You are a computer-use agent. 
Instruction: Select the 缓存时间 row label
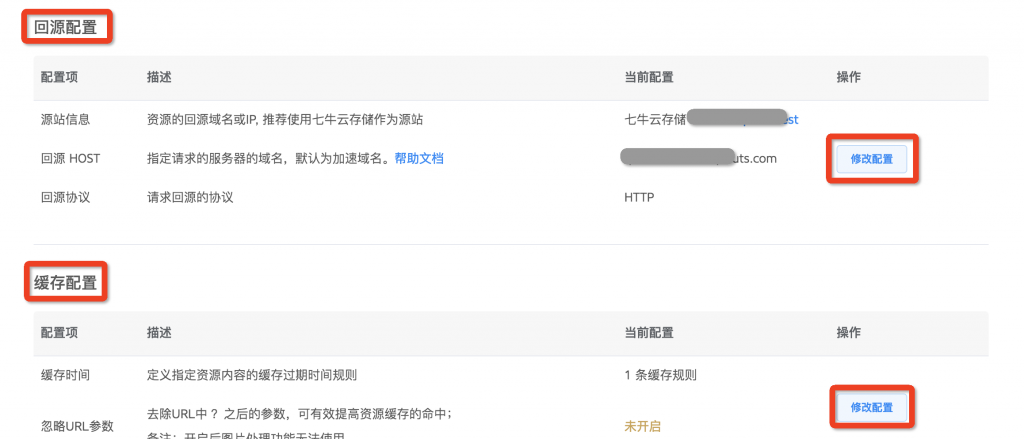click(65, 375)
